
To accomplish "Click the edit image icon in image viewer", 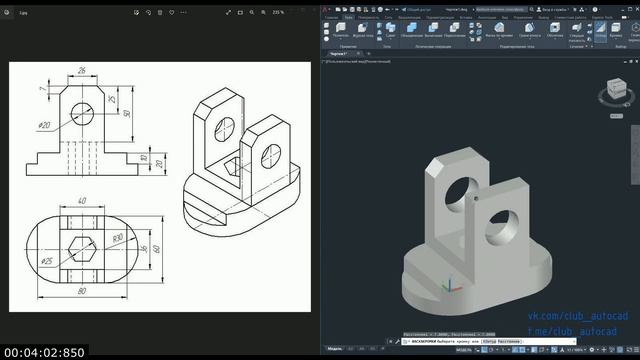I will point(136,13).
